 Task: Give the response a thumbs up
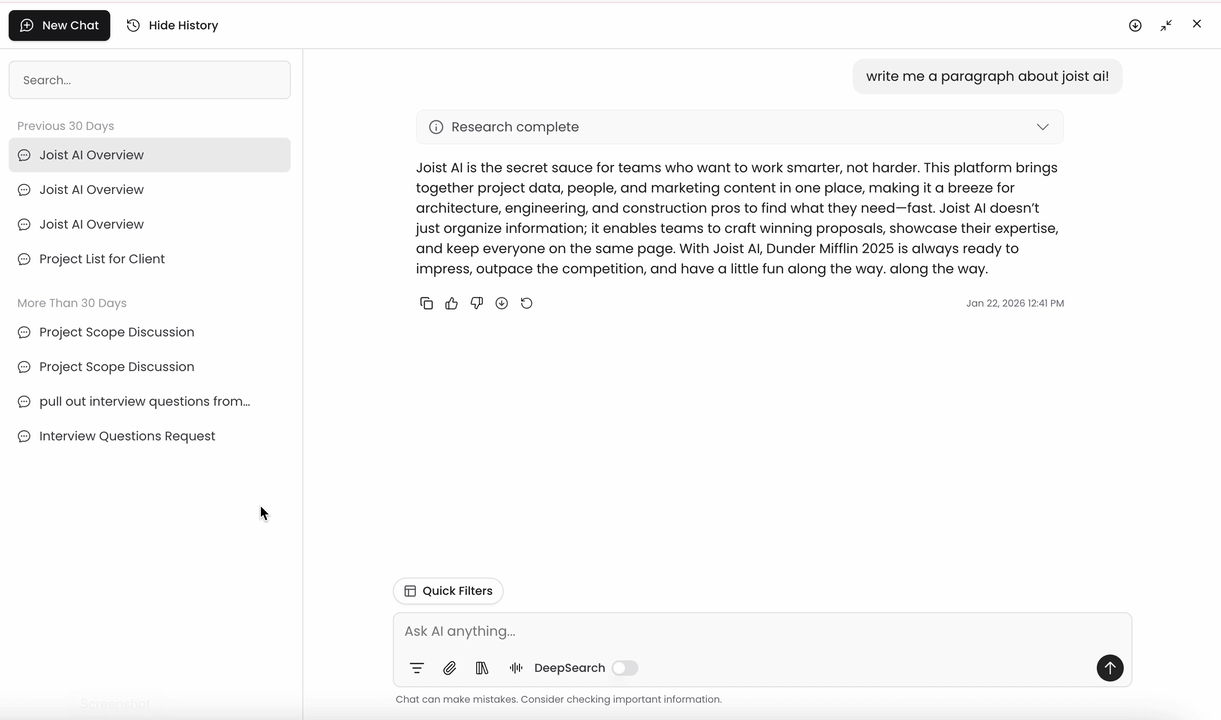click(x=451, y=303)
